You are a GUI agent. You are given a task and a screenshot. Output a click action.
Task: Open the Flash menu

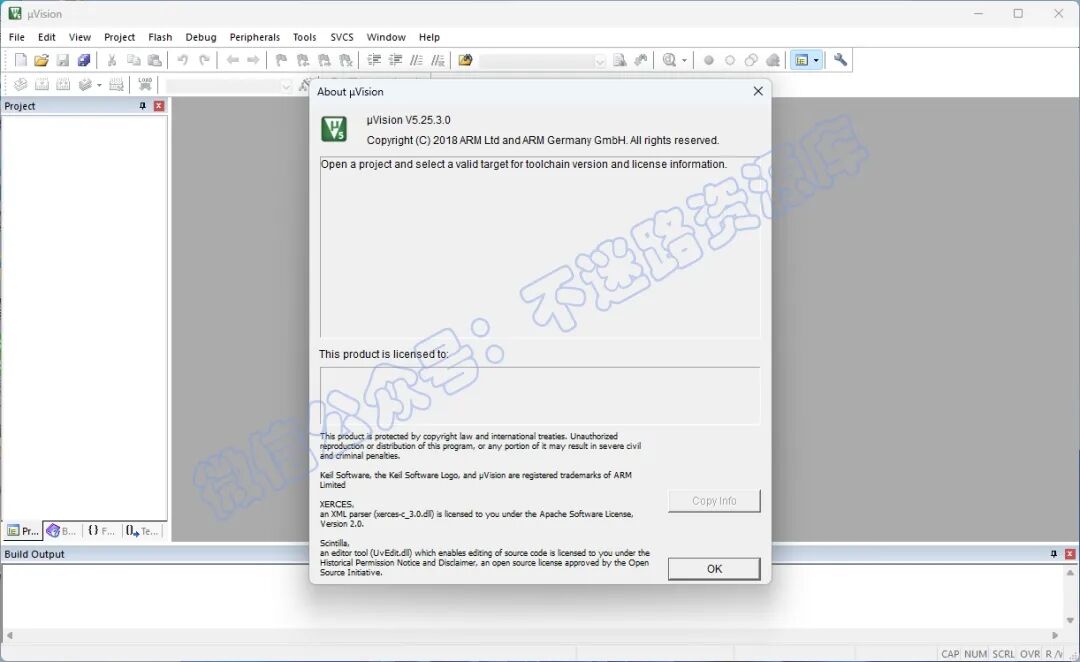[x=160, y=37]
